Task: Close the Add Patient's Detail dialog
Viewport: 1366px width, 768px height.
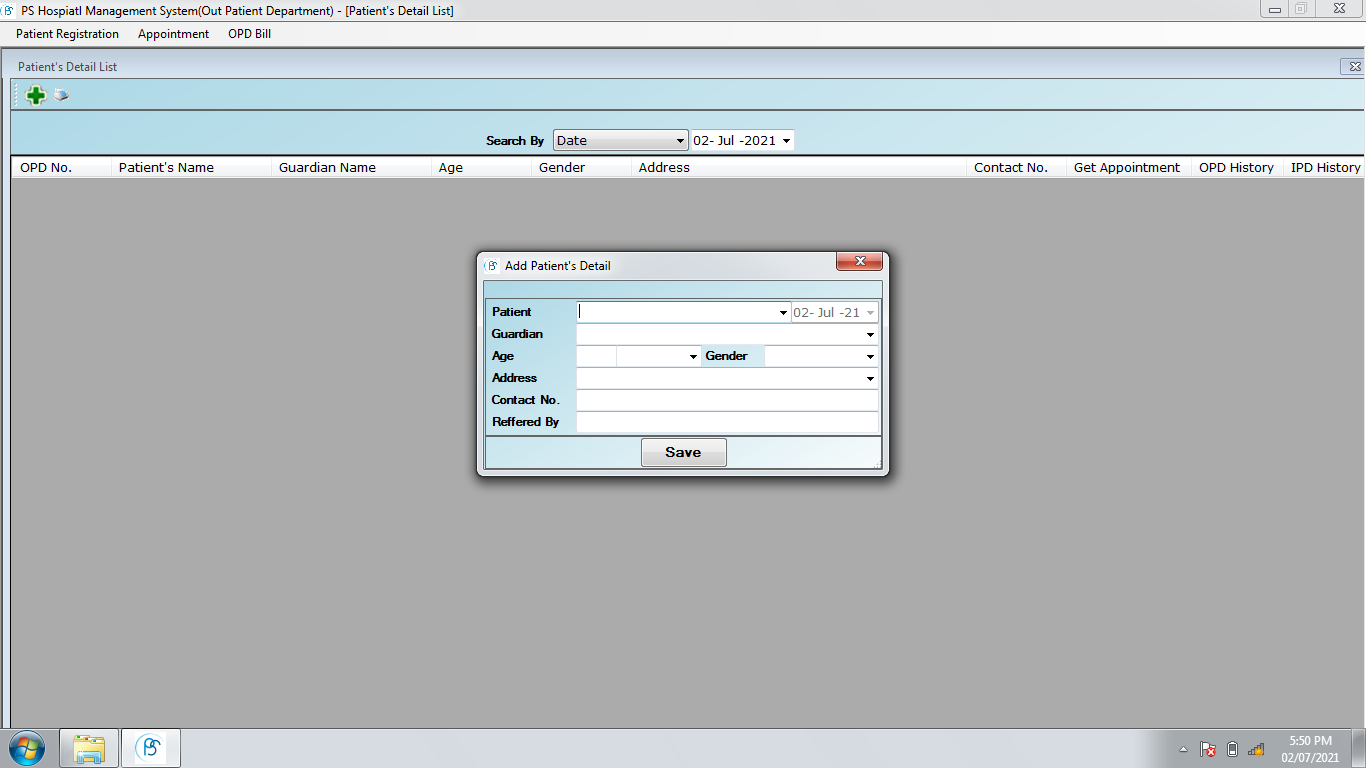Action: pos(859,262)
